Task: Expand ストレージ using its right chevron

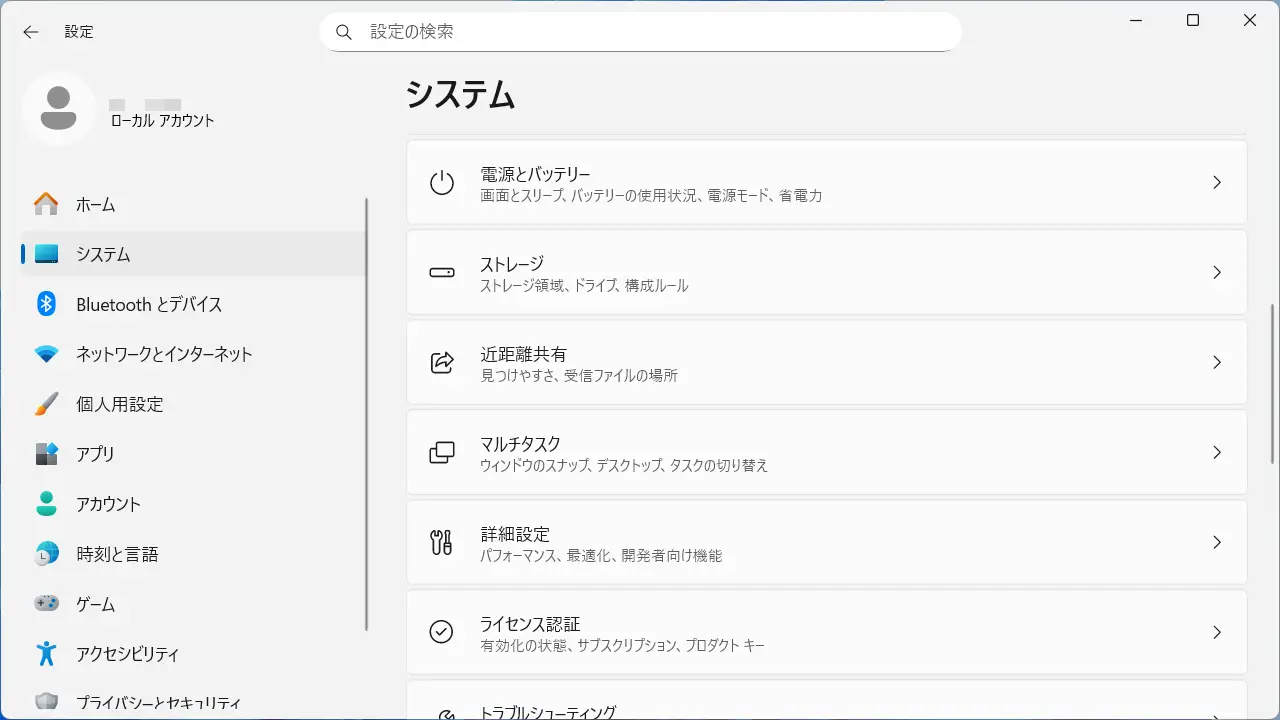Action: pos(1216,273)
